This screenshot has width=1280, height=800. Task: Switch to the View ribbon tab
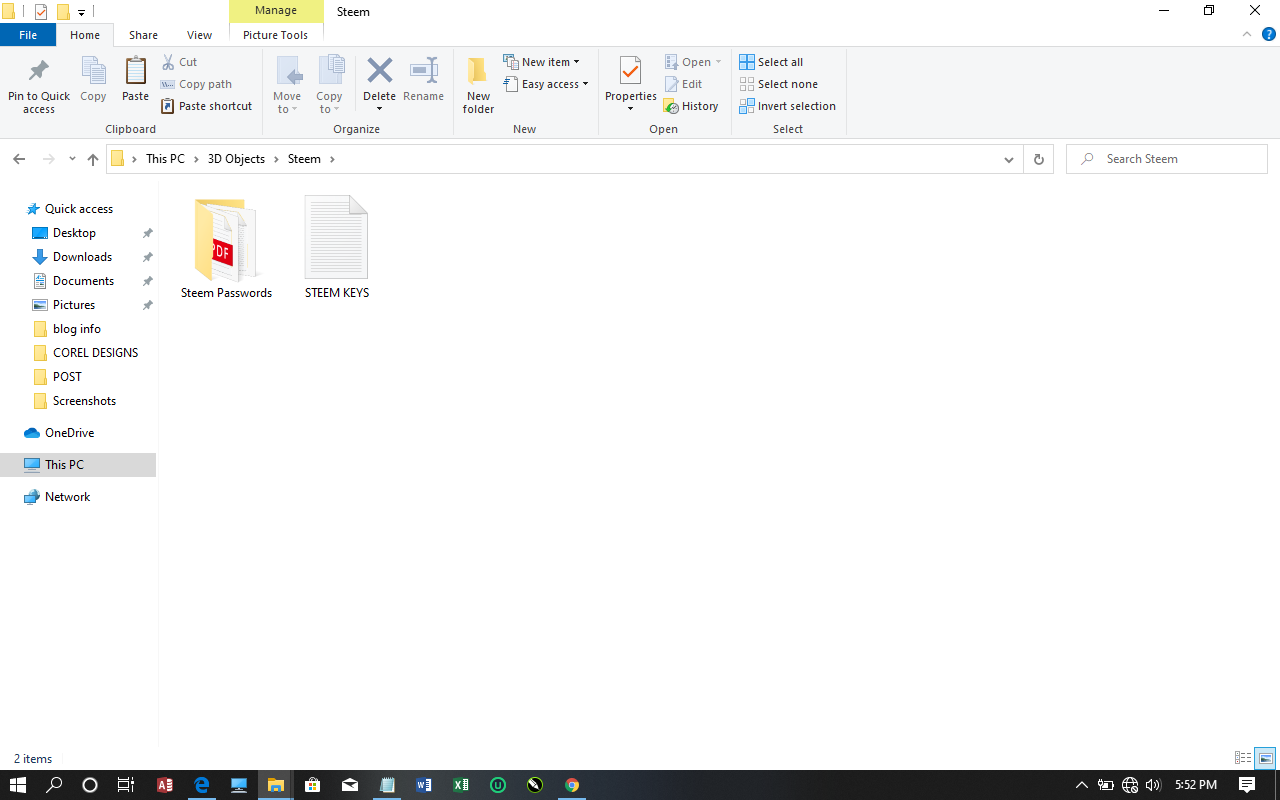pos(199,34)
